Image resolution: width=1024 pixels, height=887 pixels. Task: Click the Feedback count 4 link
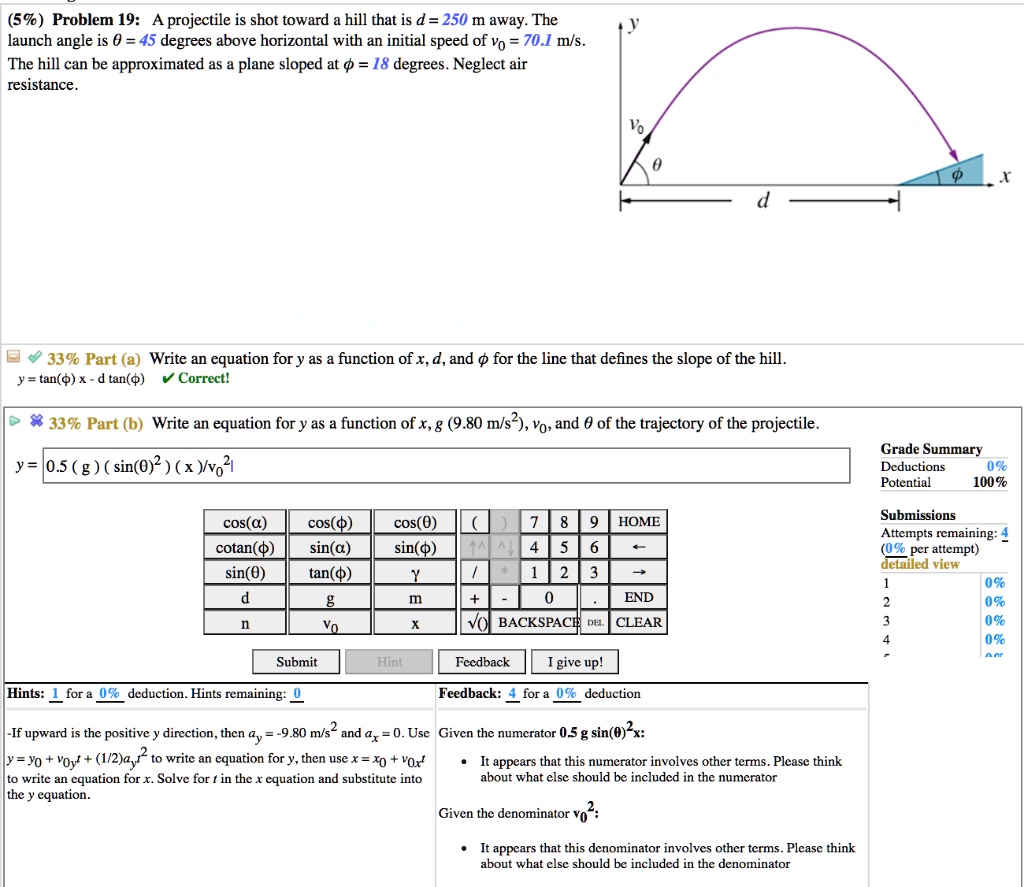(512, 694)
